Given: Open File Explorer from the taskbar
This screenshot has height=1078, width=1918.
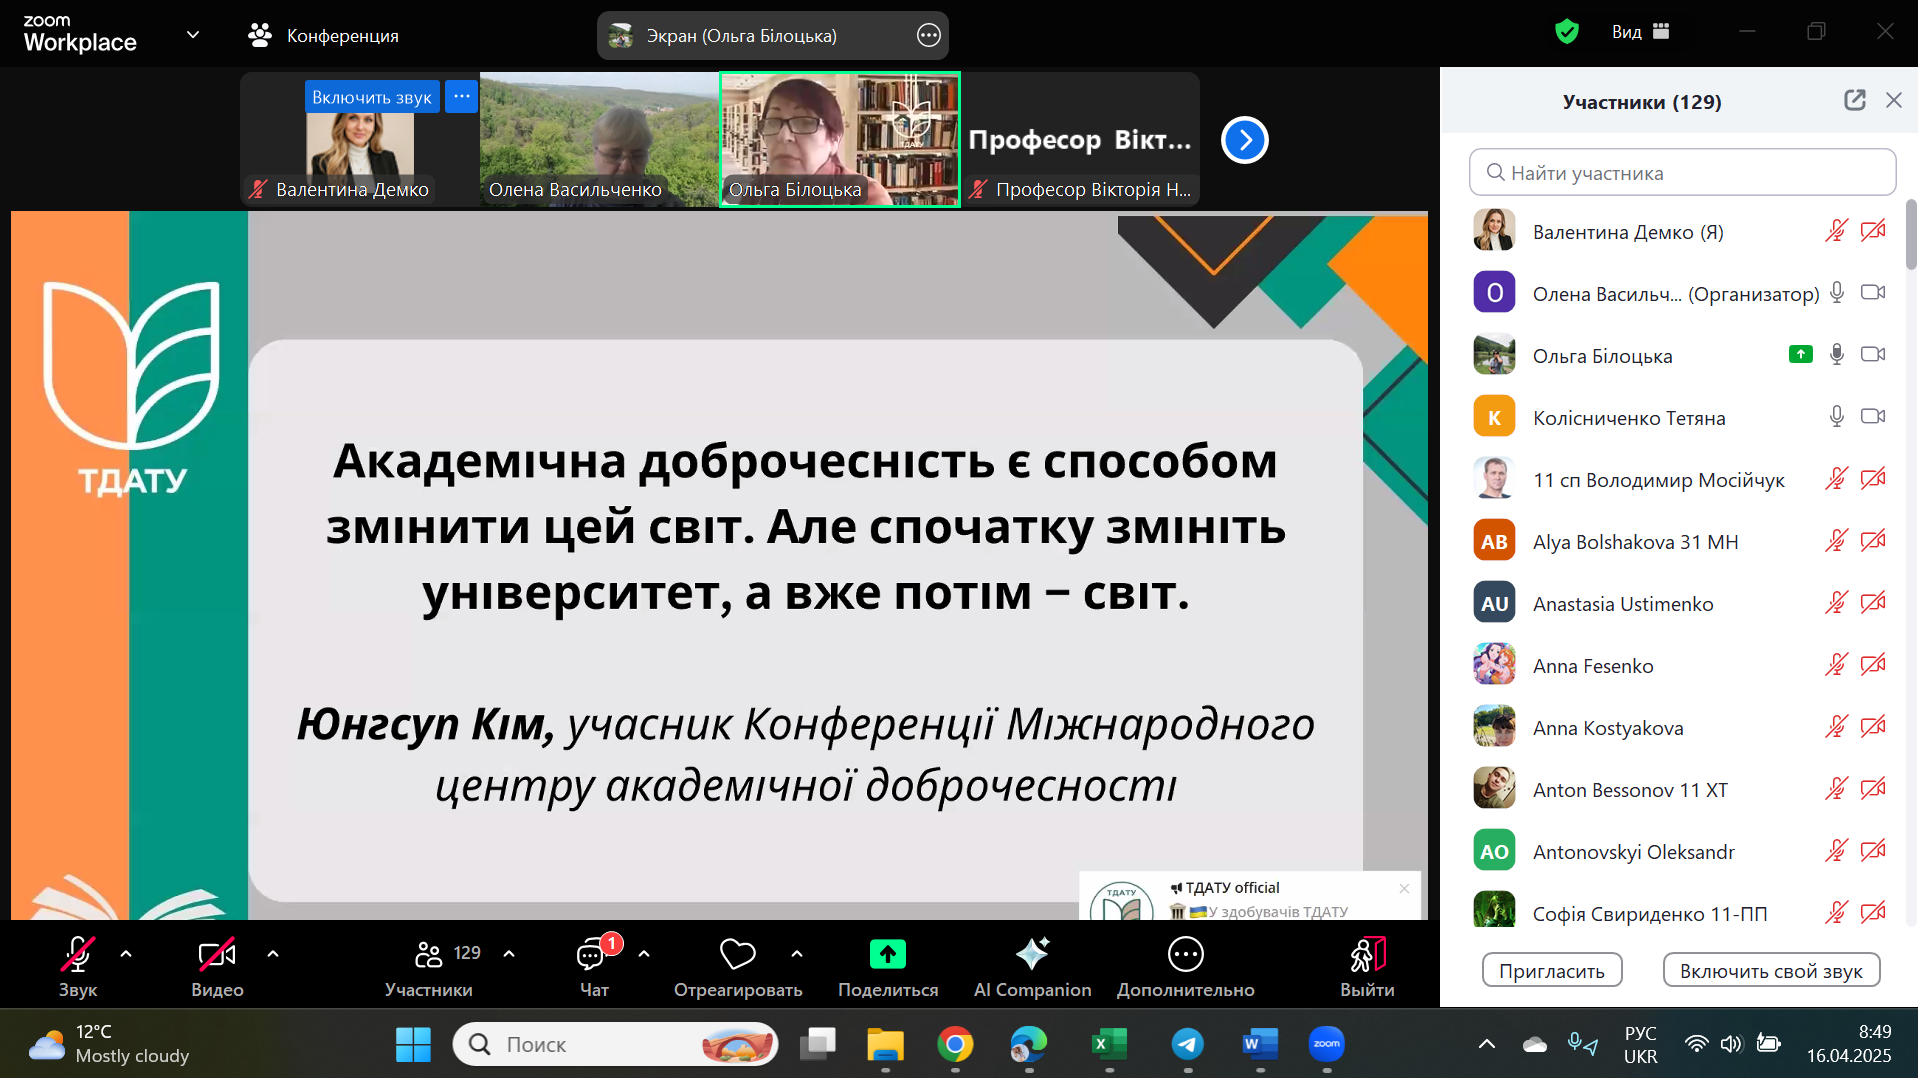Looking at the screenshot, I should click(885, 1045).
